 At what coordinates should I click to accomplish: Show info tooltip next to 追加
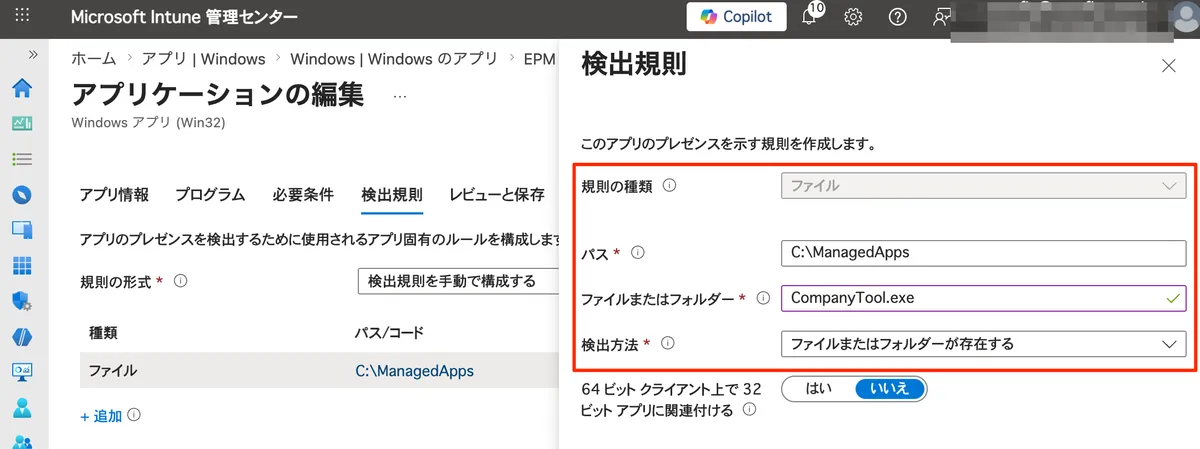(134, 415)
